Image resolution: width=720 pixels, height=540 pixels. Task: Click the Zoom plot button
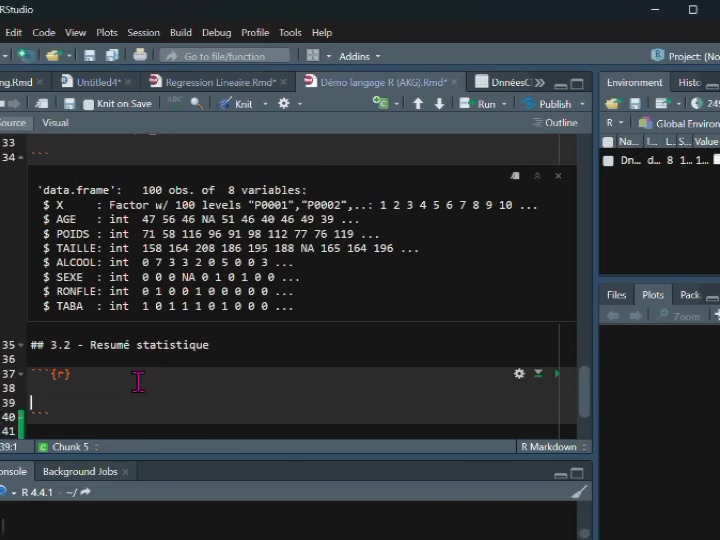coord(678,316)
